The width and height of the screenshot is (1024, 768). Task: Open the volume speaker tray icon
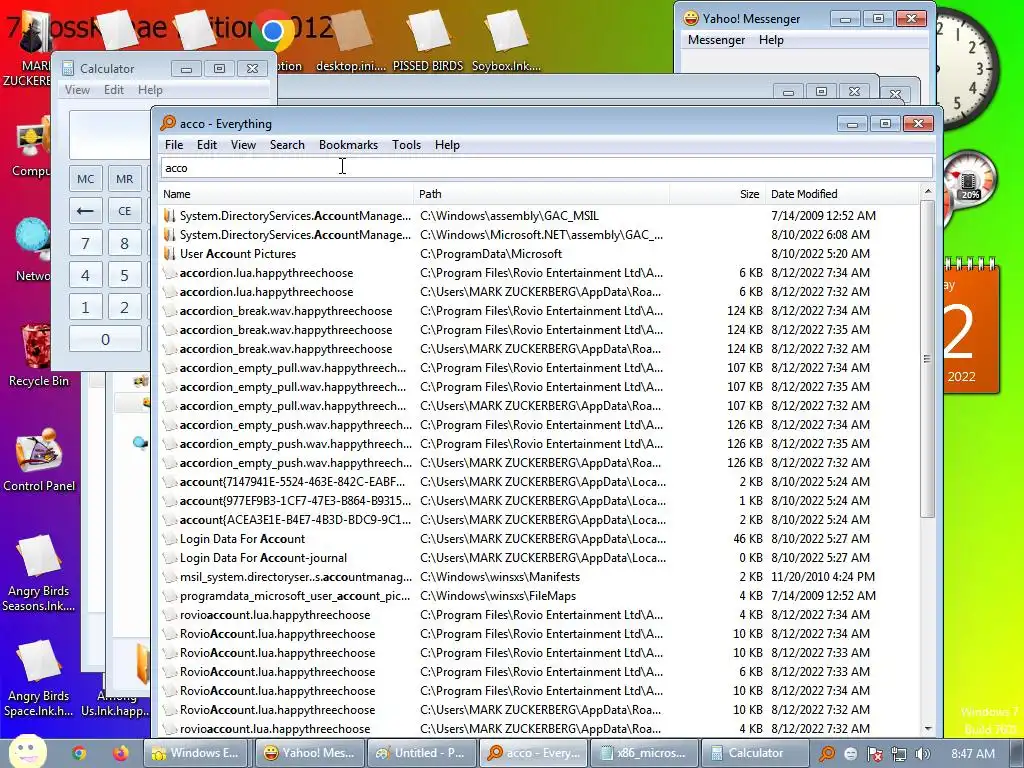(922, 754)
